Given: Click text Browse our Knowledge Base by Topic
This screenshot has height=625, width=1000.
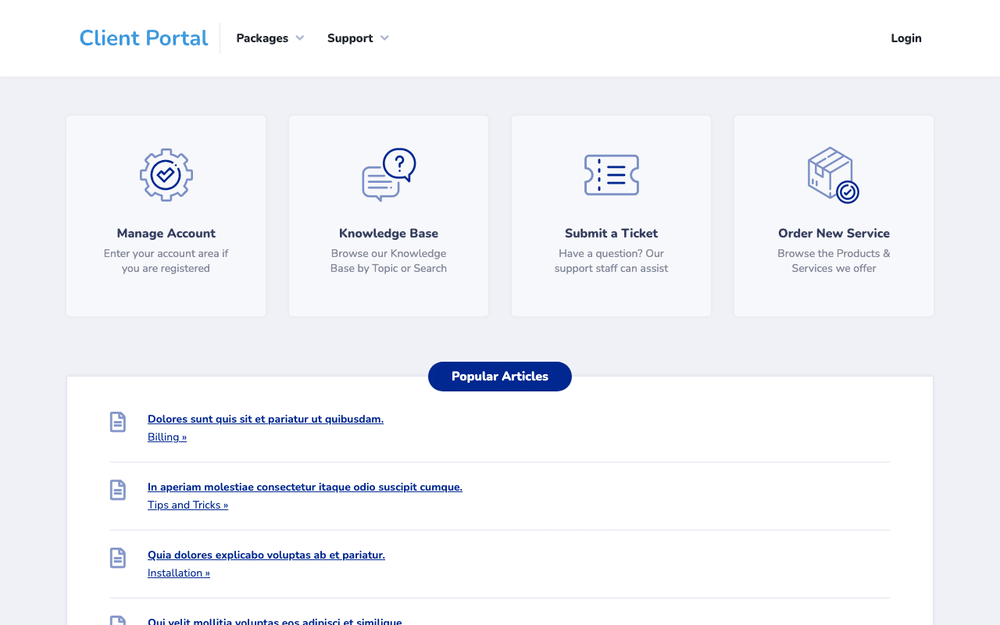Looking at the screenshot, I should coord(388,261).
